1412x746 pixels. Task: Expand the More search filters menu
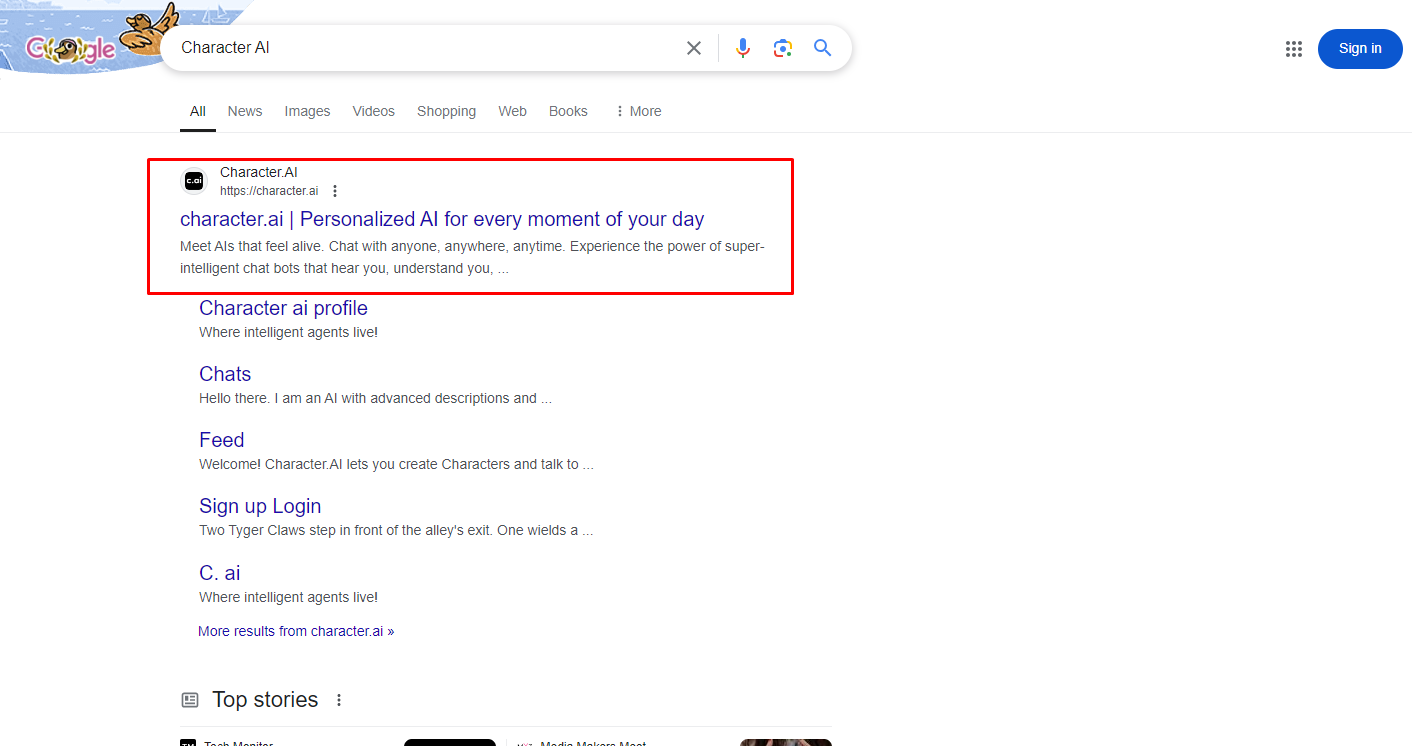[x=638, y=111]
